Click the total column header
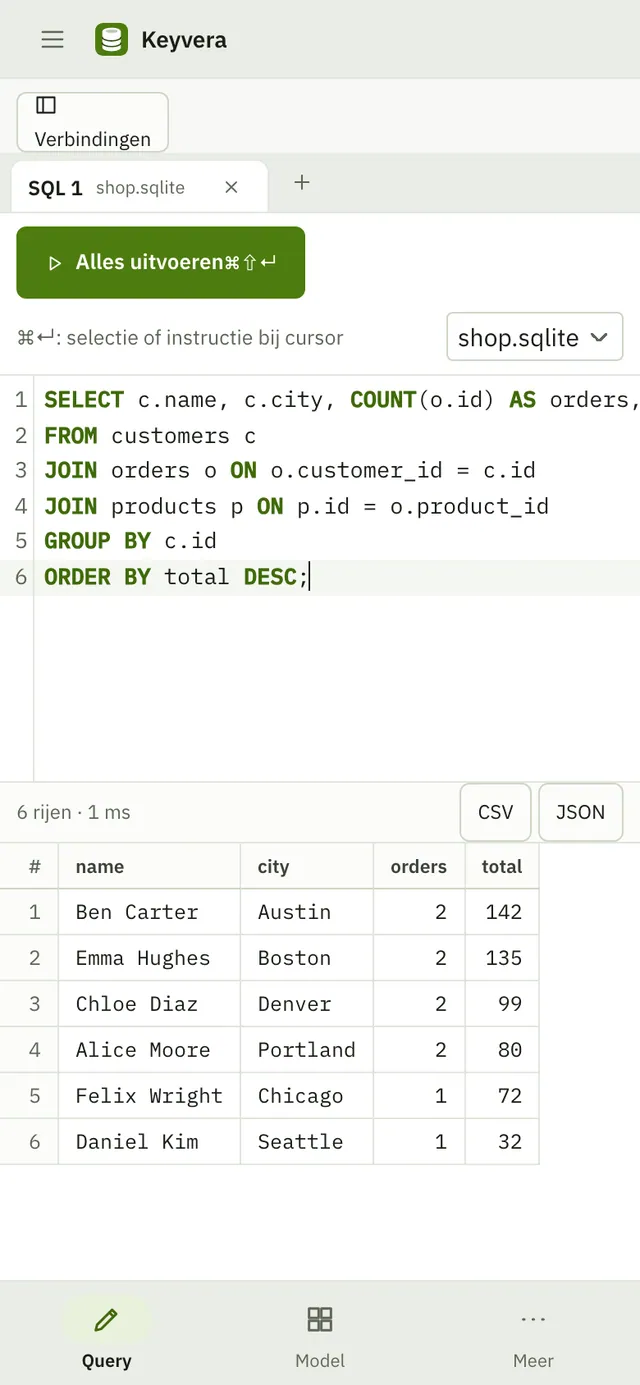 pyautogui.click(x=502, y=866)
